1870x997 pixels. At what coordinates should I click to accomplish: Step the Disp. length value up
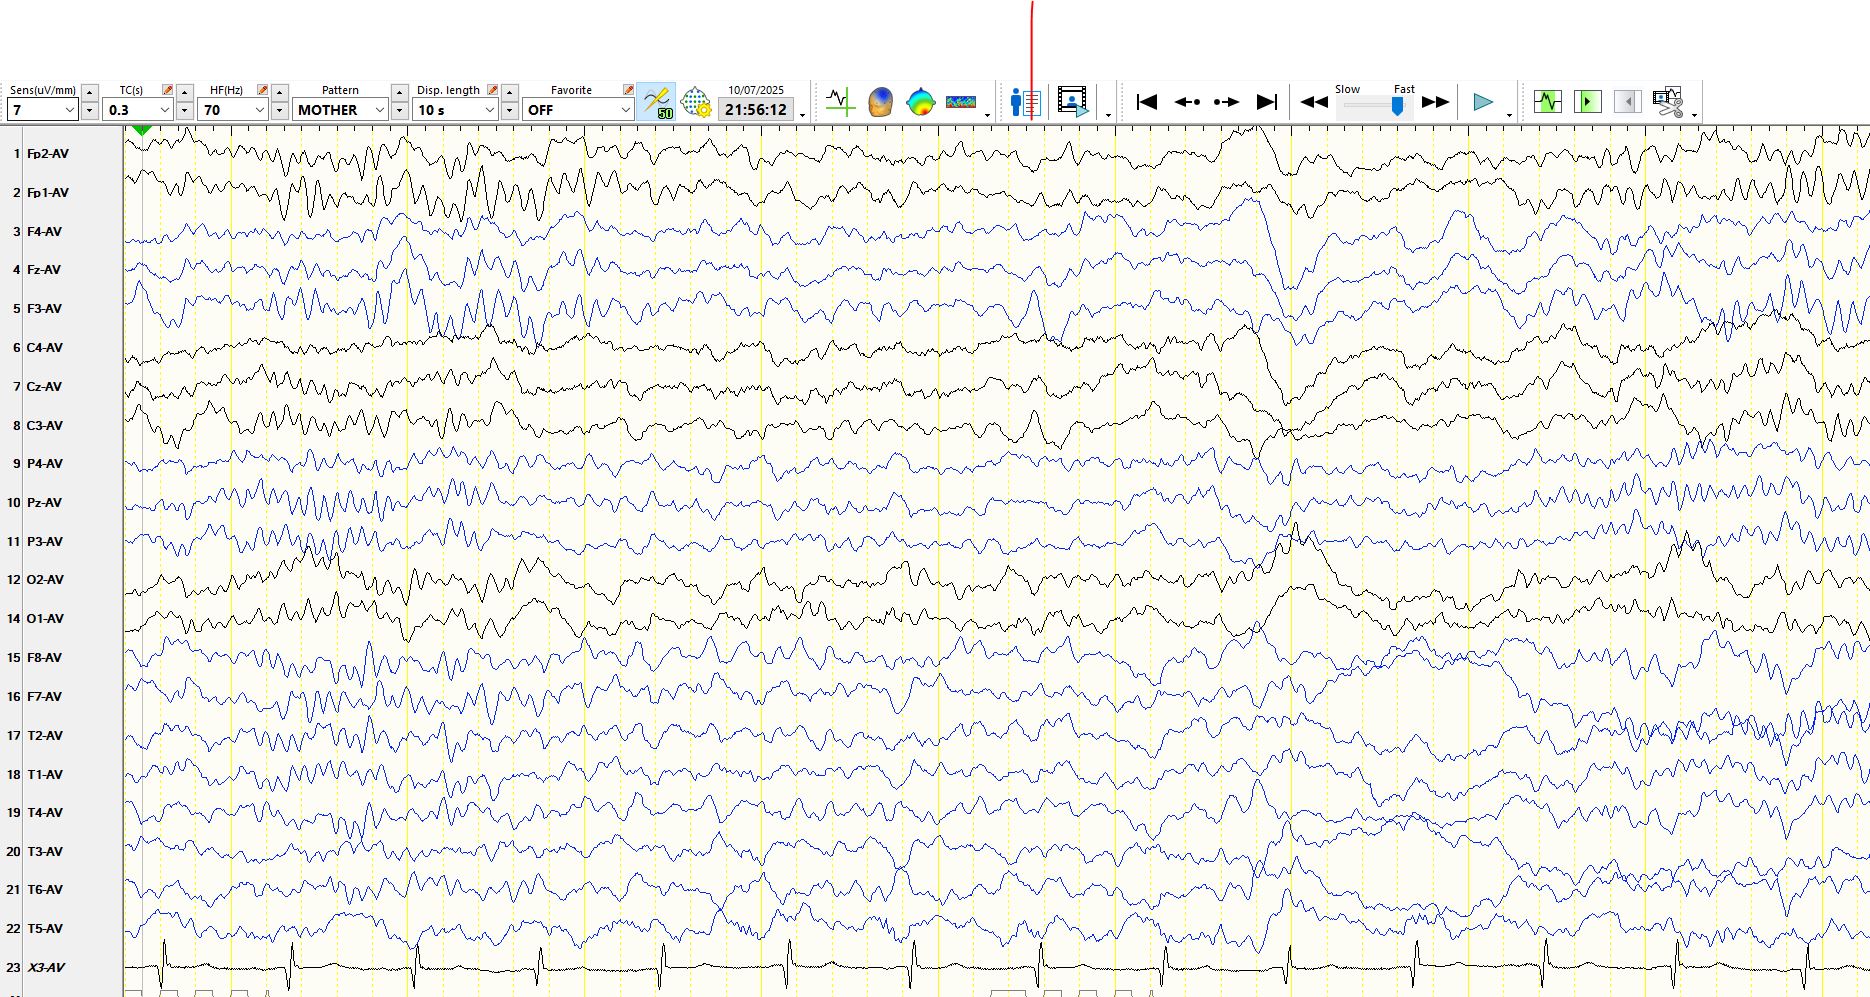509,92
